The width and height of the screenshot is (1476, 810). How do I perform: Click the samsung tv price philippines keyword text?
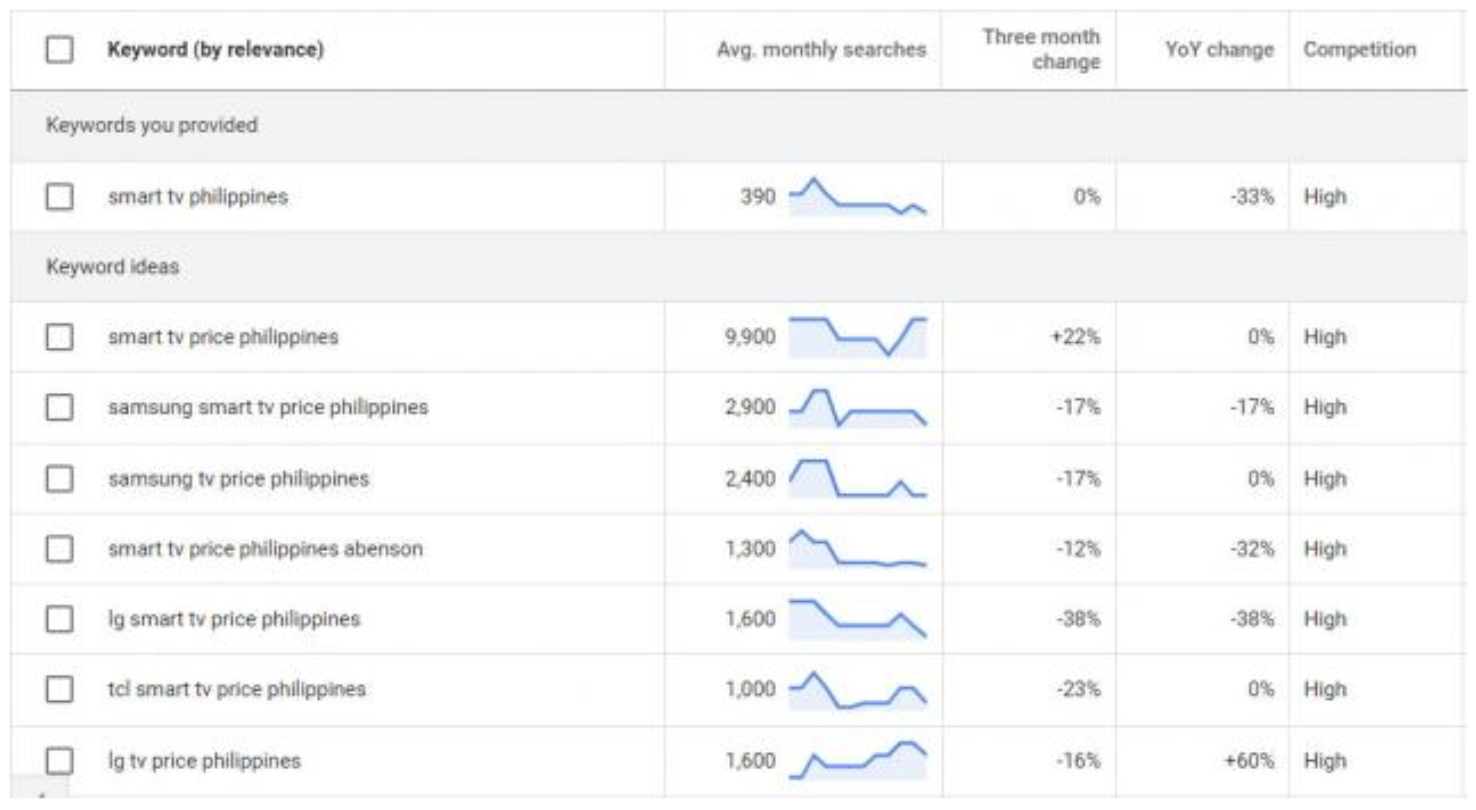coord(238,479)
